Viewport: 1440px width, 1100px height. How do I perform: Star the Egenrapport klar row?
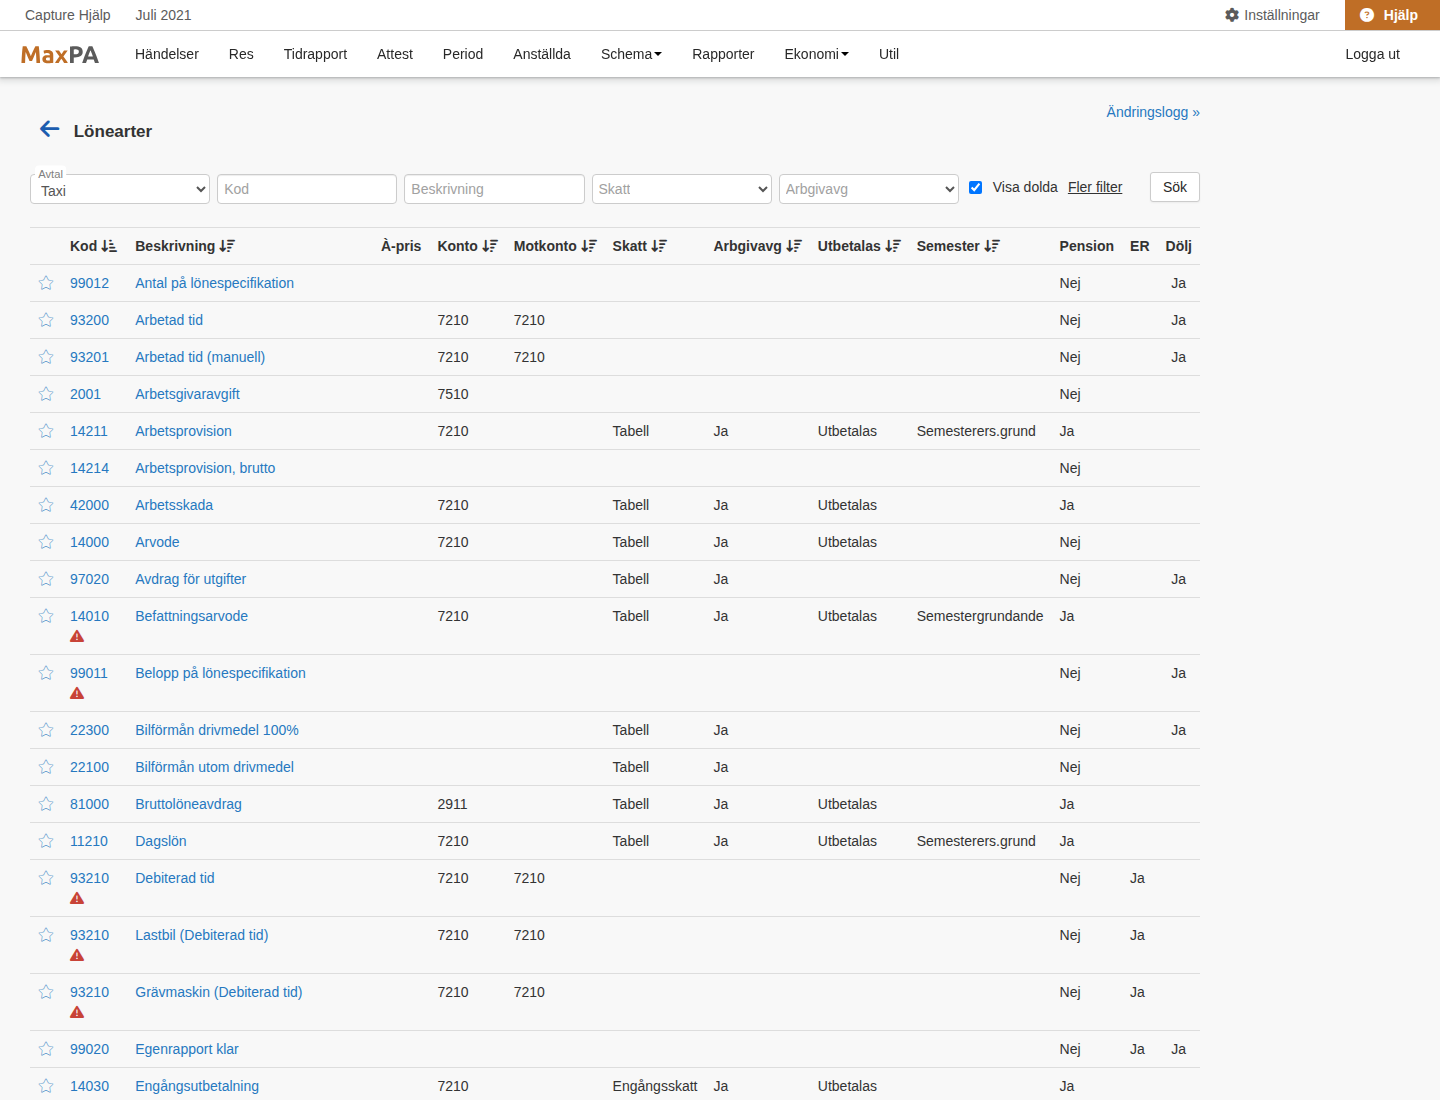[x=46, y=1049]
